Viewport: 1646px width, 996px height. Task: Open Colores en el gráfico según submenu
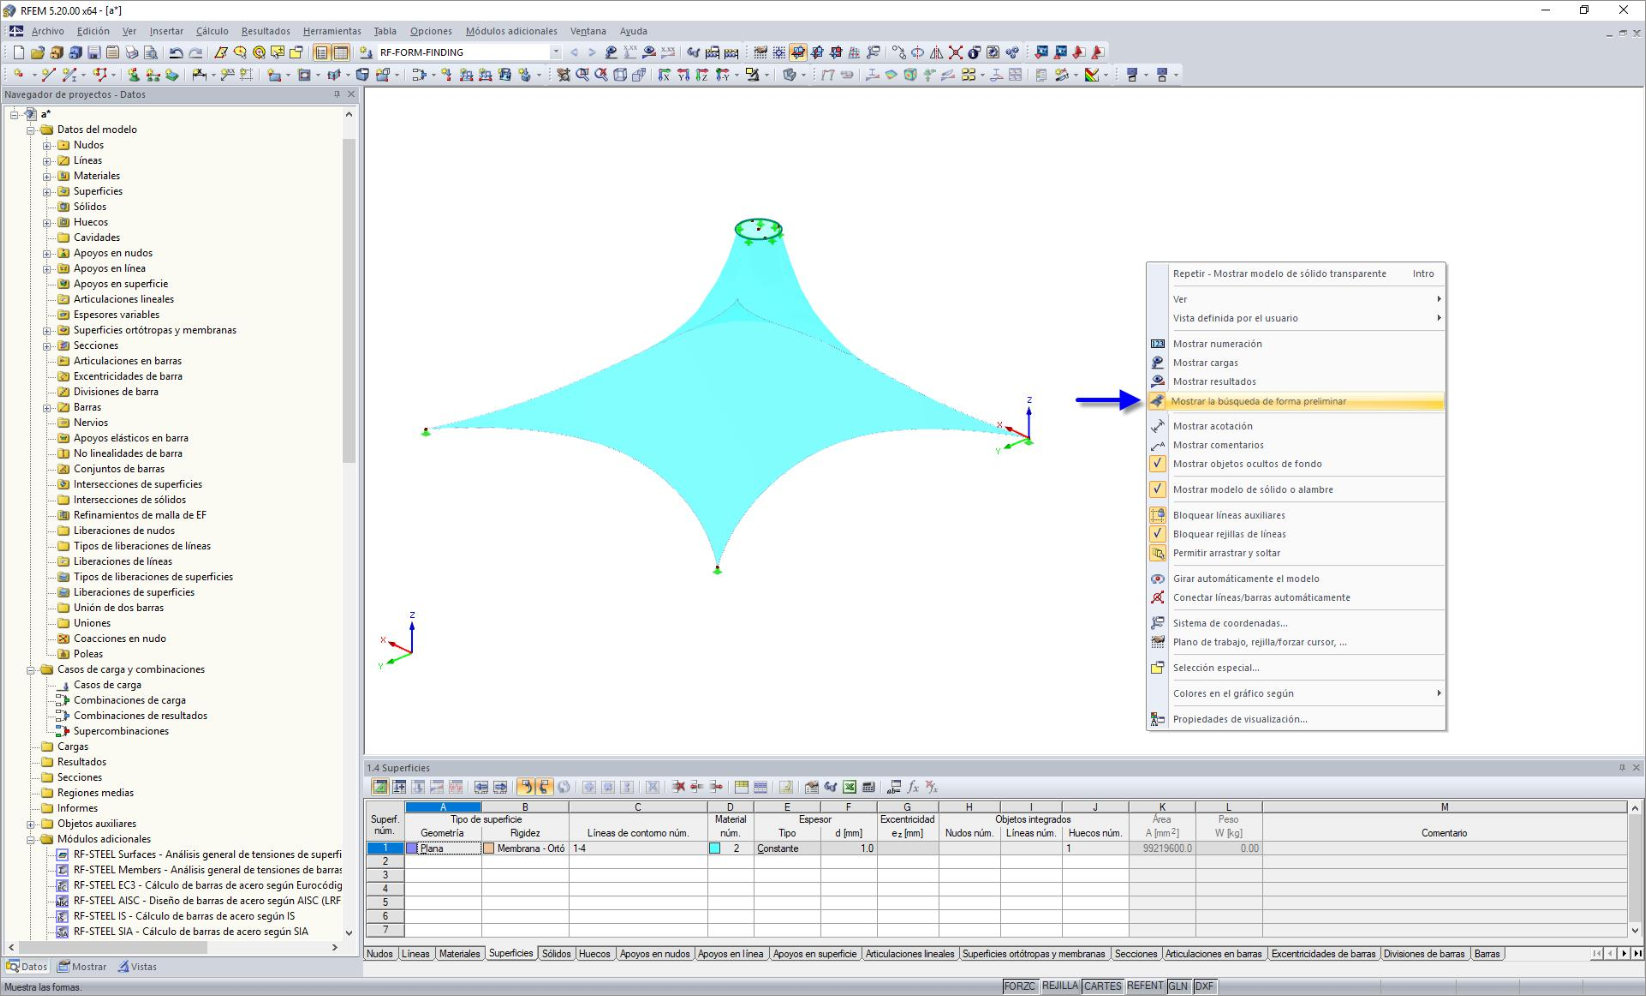coord(1296,693)
